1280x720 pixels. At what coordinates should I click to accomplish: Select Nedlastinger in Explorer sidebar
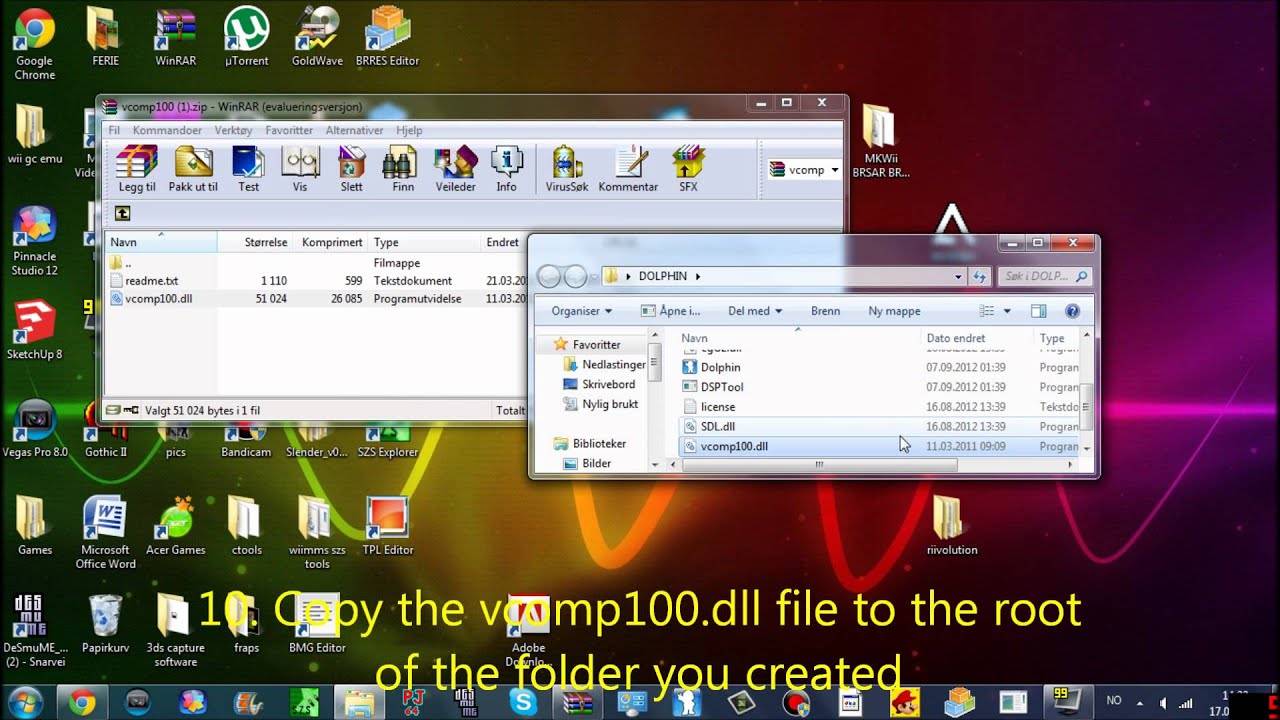(604, 365)
